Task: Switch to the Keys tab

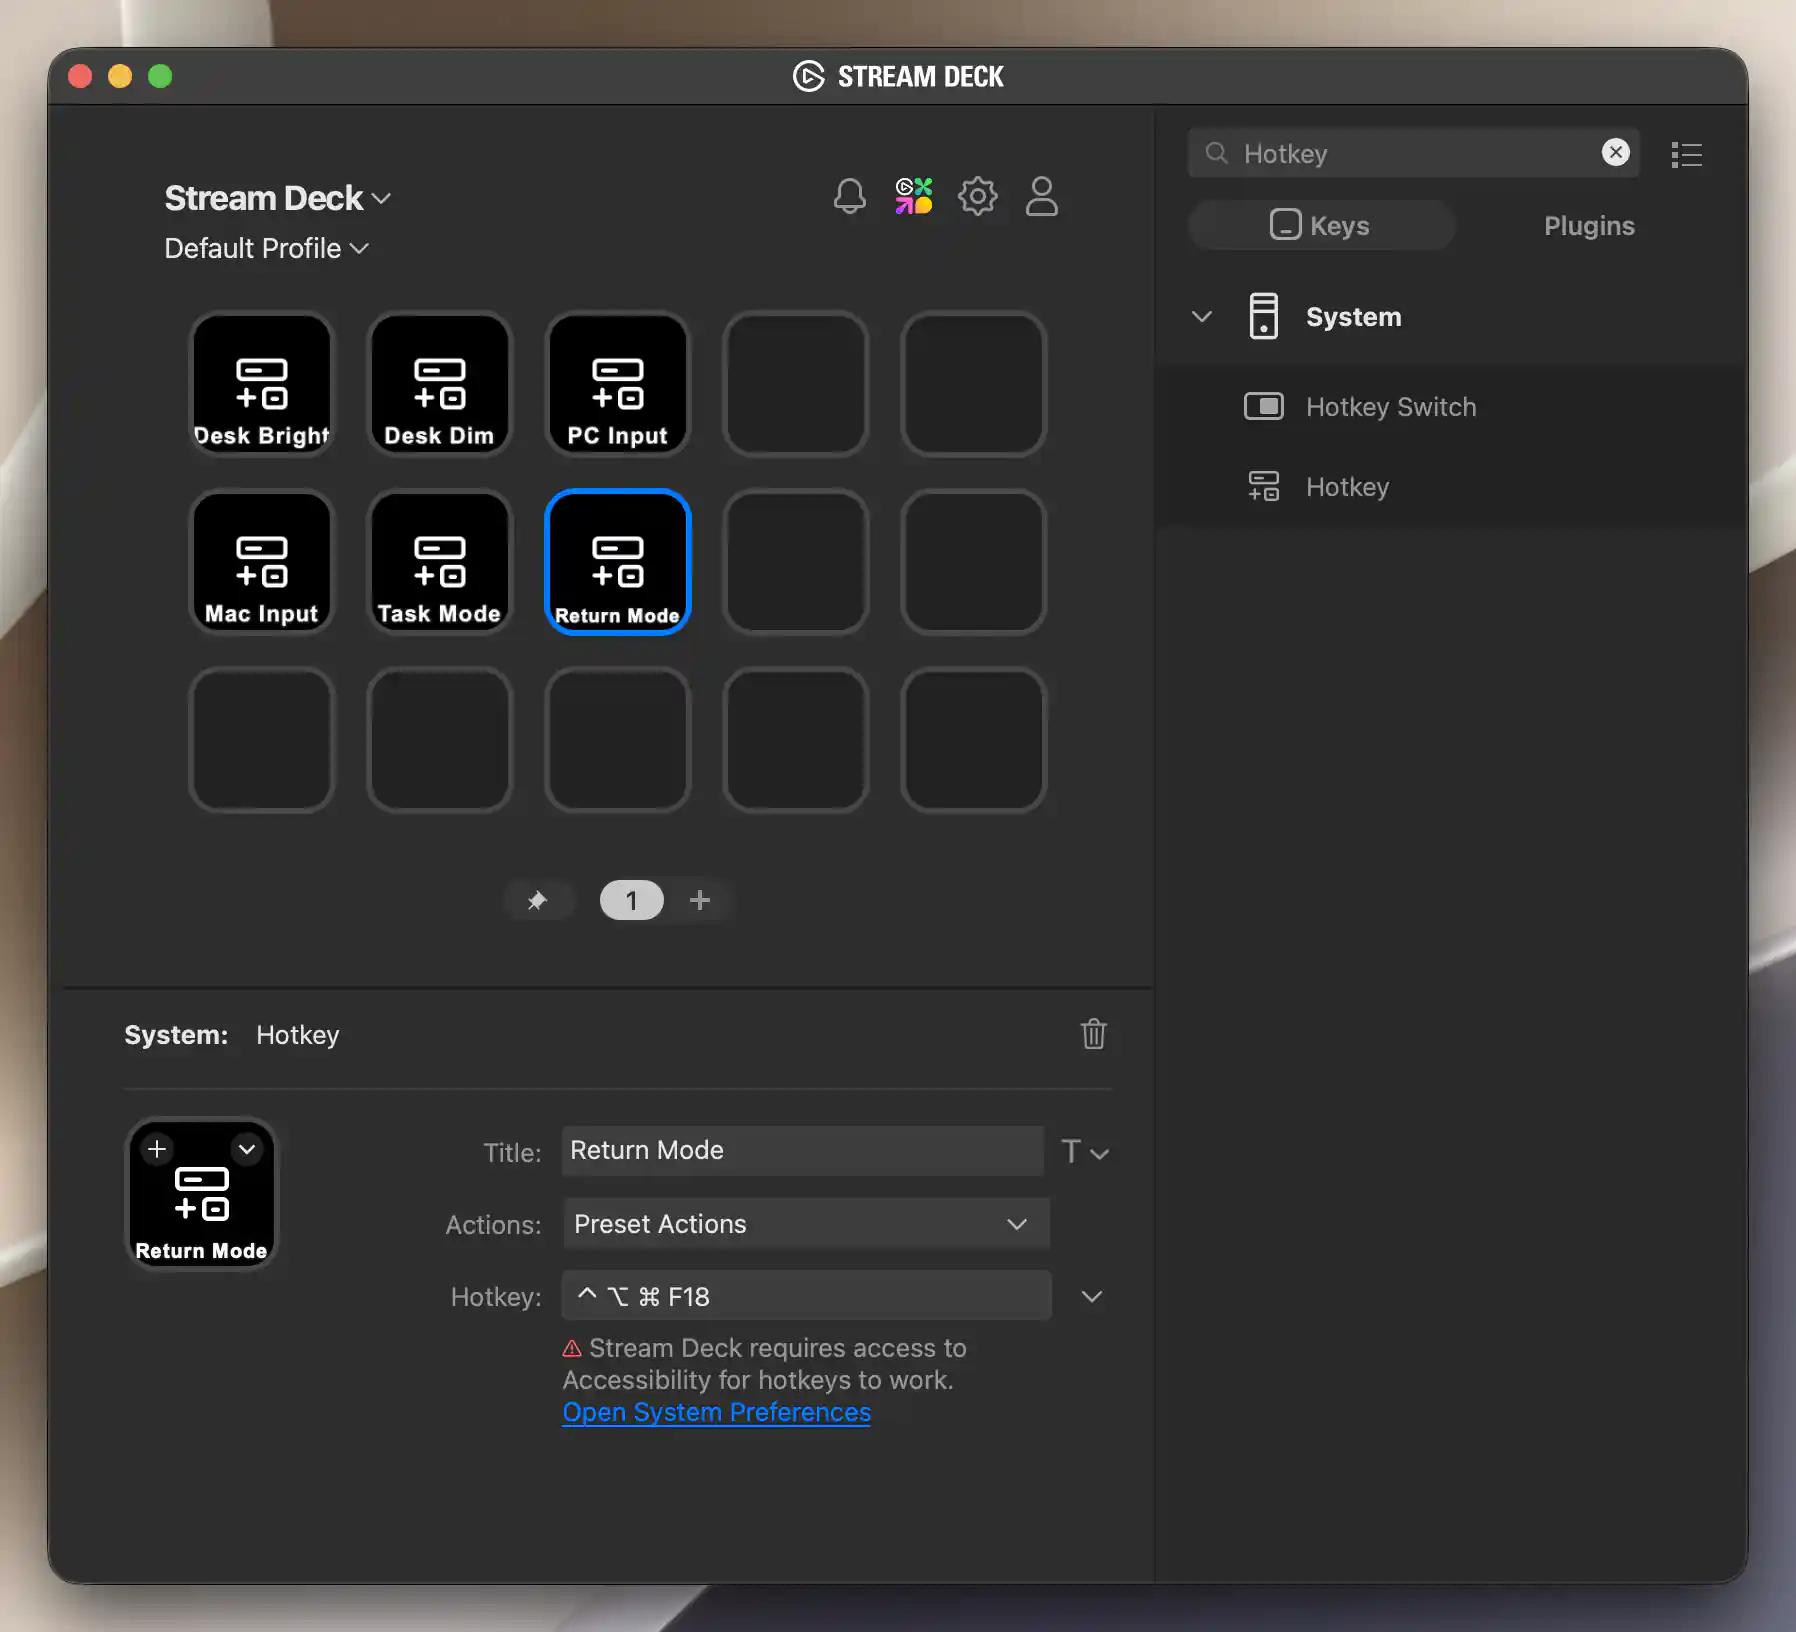Action: pos(1321,225)
